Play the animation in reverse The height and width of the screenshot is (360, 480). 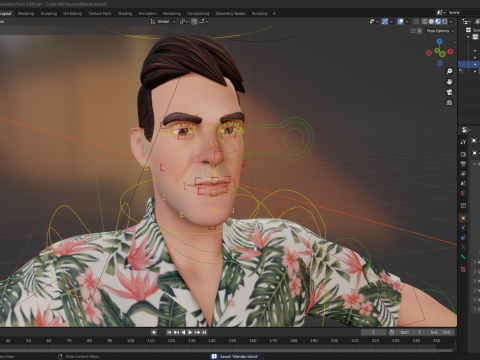click(x=183, y=332)
